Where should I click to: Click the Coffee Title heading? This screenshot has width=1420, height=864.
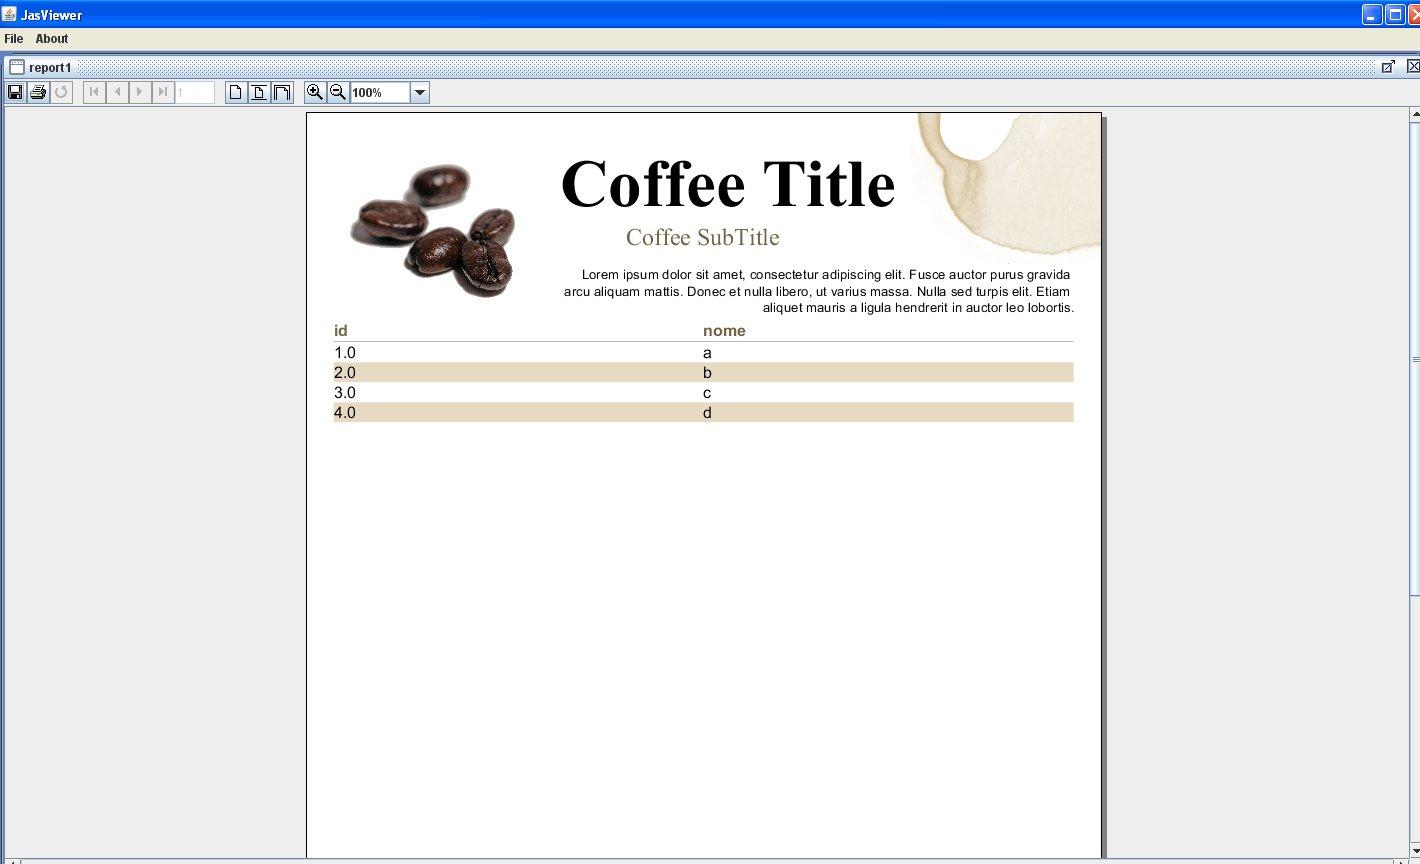coord(728,184)
